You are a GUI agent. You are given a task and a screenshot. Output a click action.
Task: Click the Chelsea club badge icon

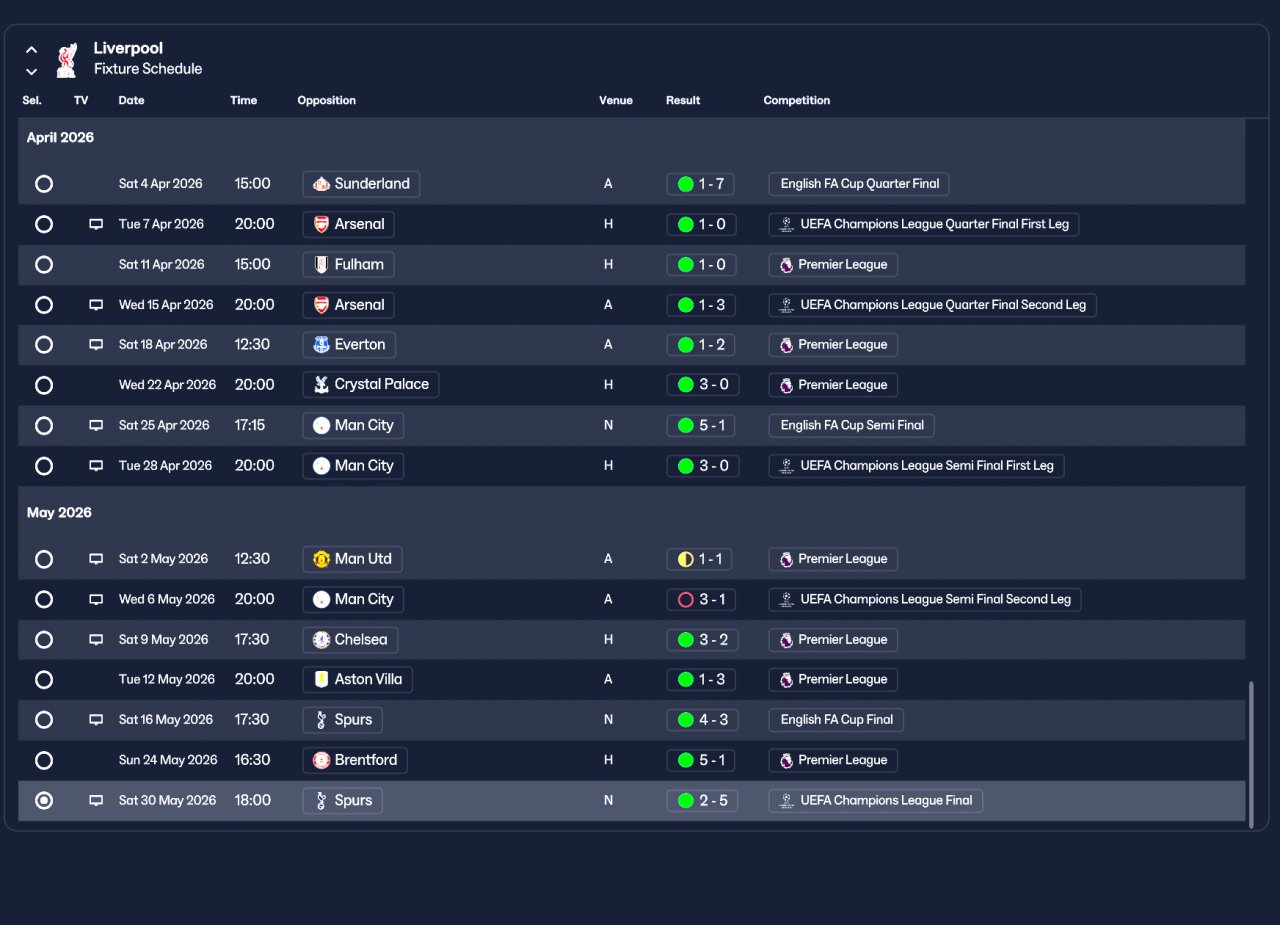[321, 639]
